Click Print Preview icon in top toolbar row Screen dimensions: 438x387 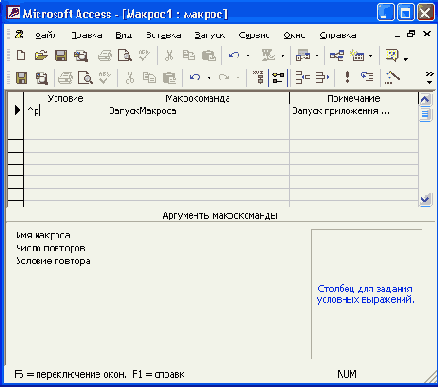tap(125, 56)
